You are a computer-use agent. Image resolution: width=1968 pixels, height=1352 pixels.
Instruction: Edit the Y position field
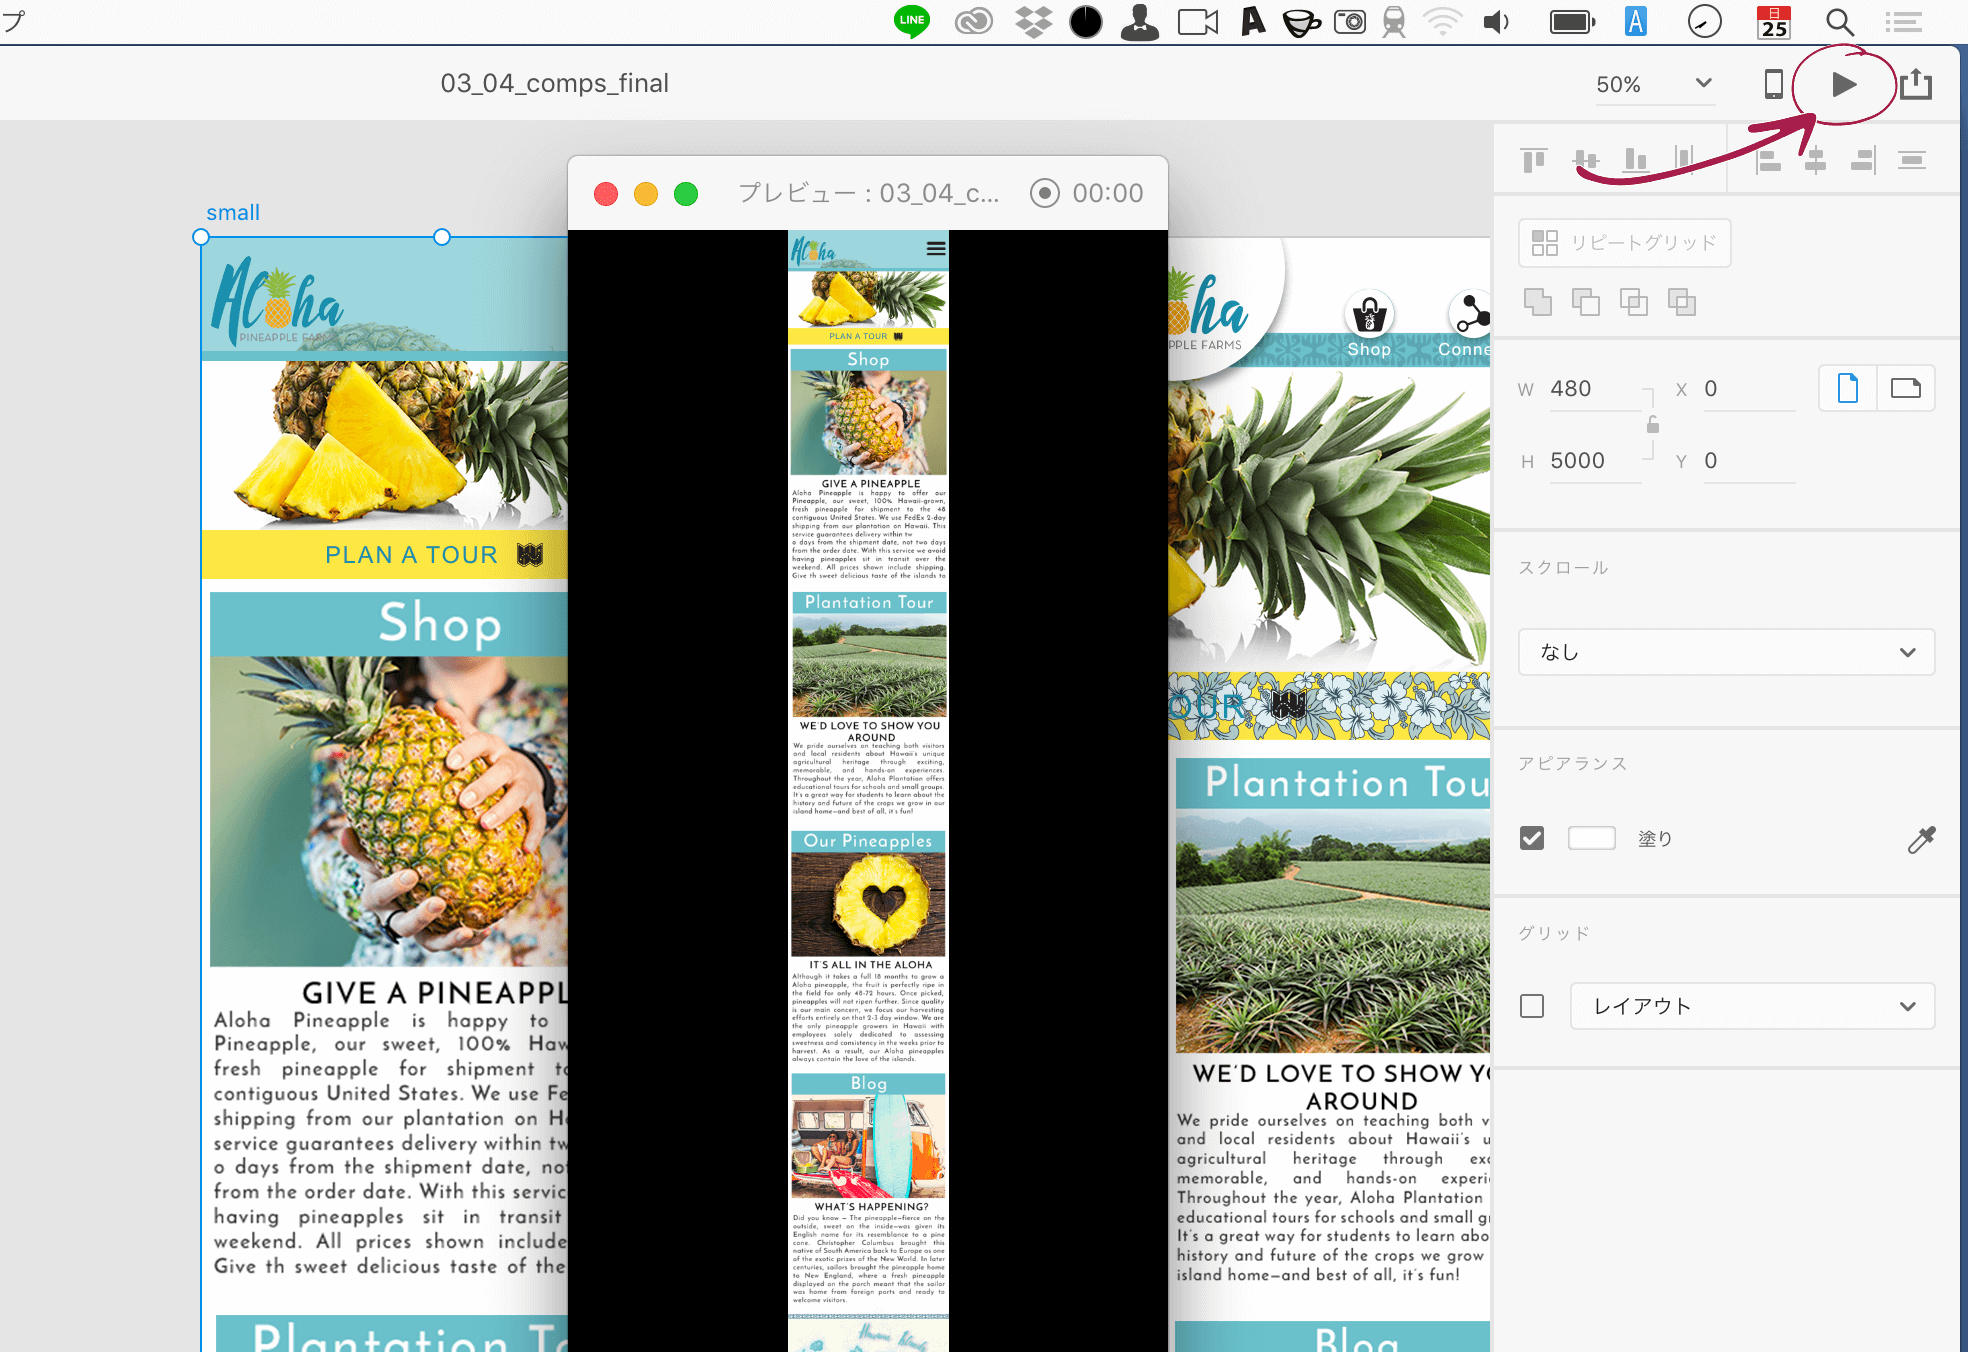[1748, 461]
